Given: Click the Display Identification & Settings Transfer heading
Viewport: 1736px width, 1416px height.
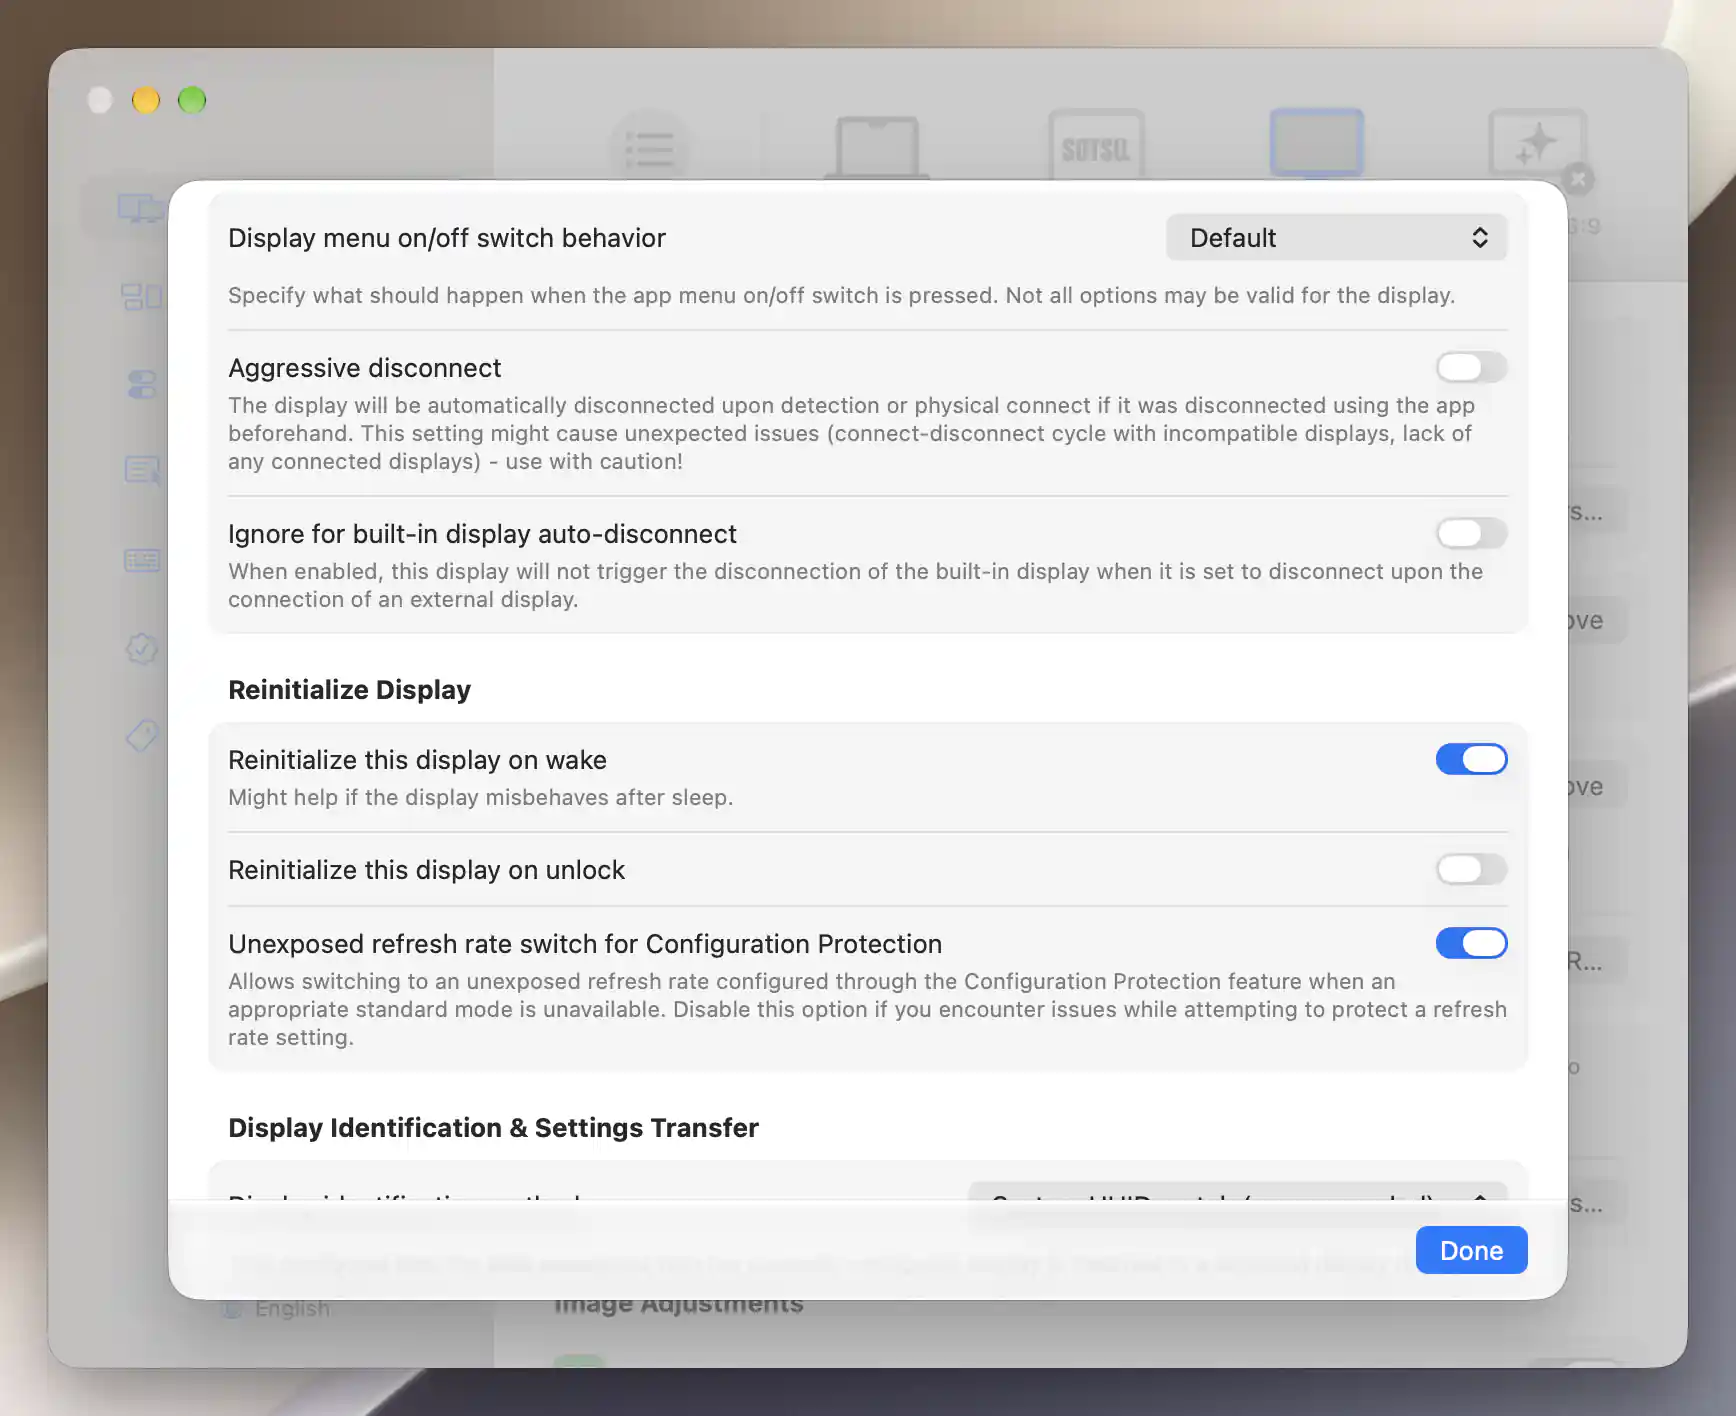Looking at the screenshot, I should pyautogui.click(x=493, y=1128).
